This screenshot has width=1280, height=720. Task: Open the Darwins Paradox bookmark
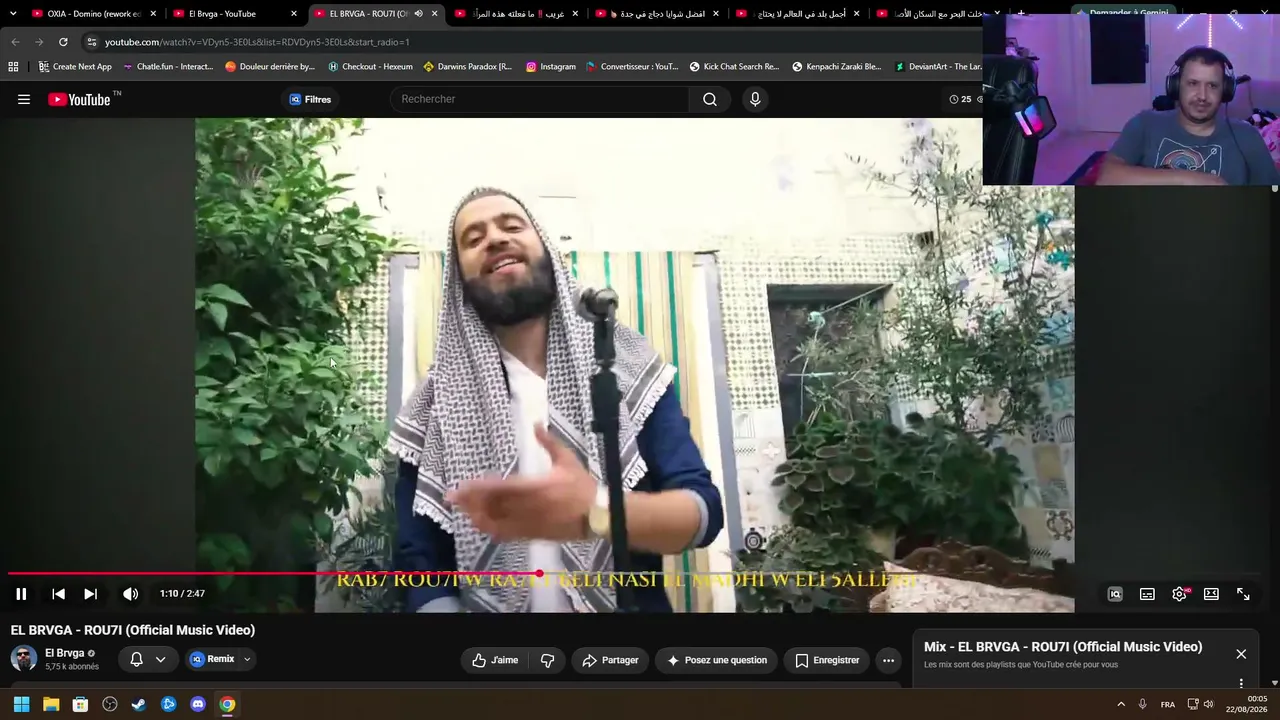(x=467, y=67)
